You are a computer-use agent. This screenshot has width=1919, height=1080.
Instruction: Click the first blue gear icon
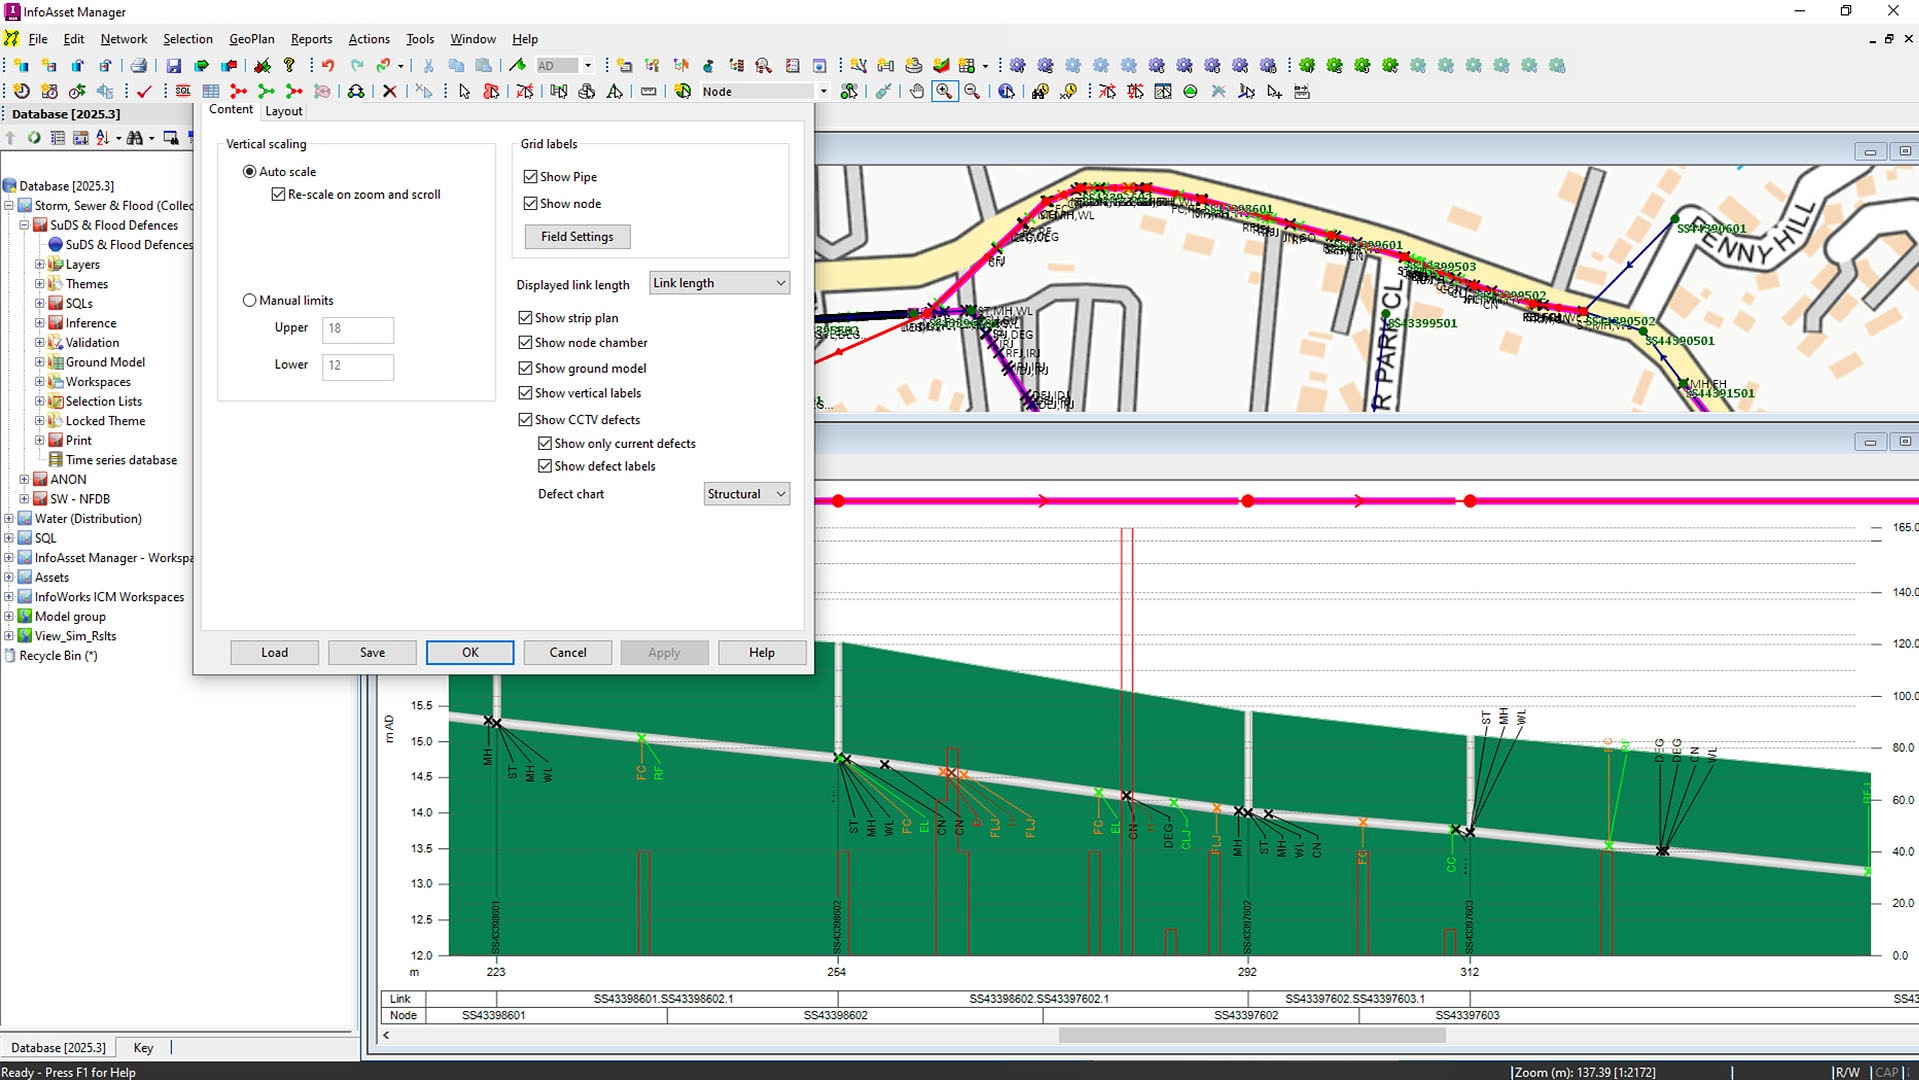point(1017,66)
